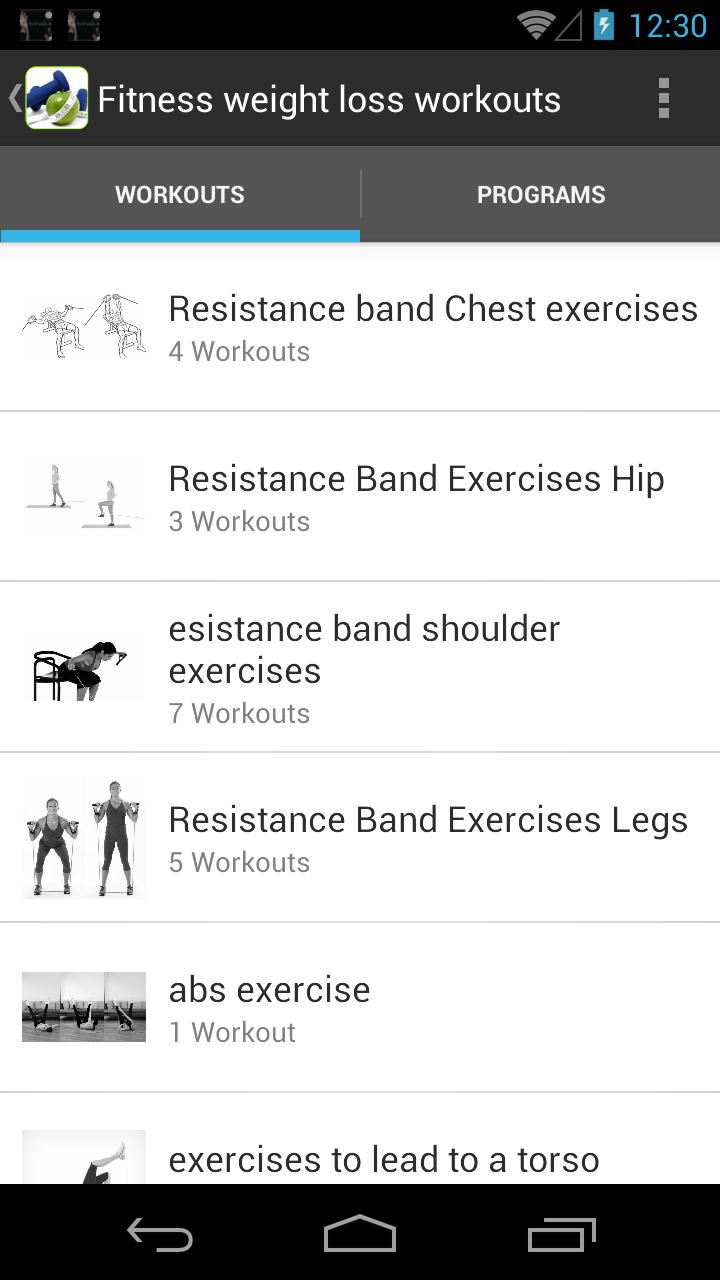Select the WORKOUTS tab
The width and height of the screenshot is (720, 1280).
point(180,194)
